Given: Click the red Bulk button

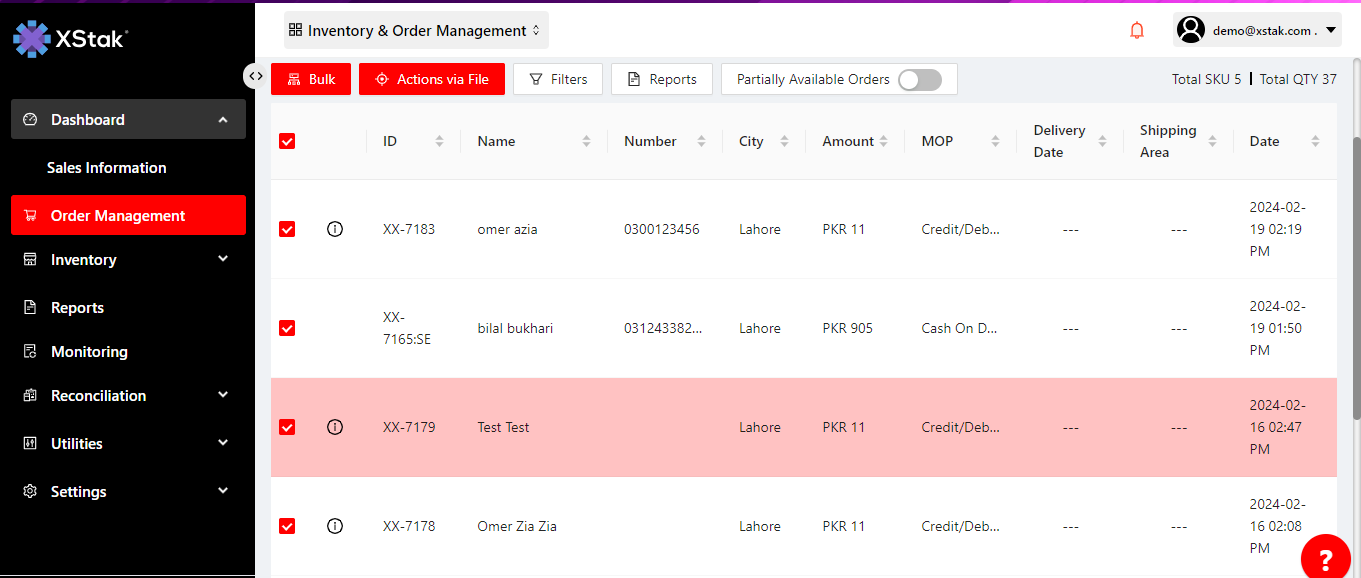Looking at the screenshot, I should coord(311,80).
